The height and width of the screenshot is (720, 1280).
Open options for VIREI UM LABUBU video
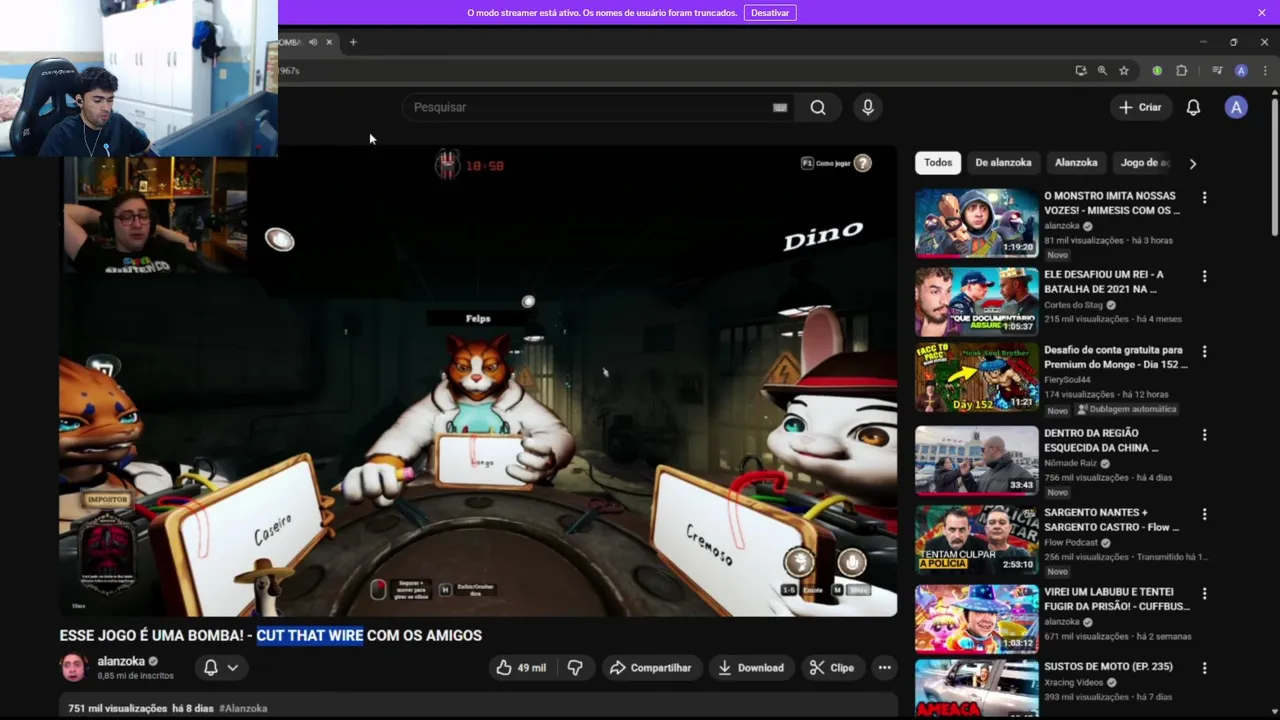[1204, 593]
